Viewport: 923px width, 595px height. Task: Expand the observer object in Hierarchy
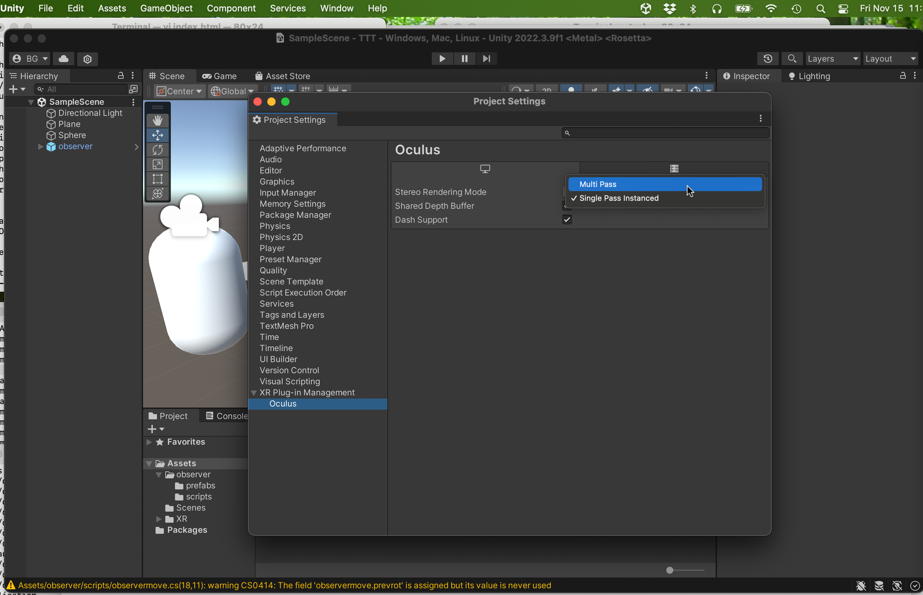coord(41,147)
